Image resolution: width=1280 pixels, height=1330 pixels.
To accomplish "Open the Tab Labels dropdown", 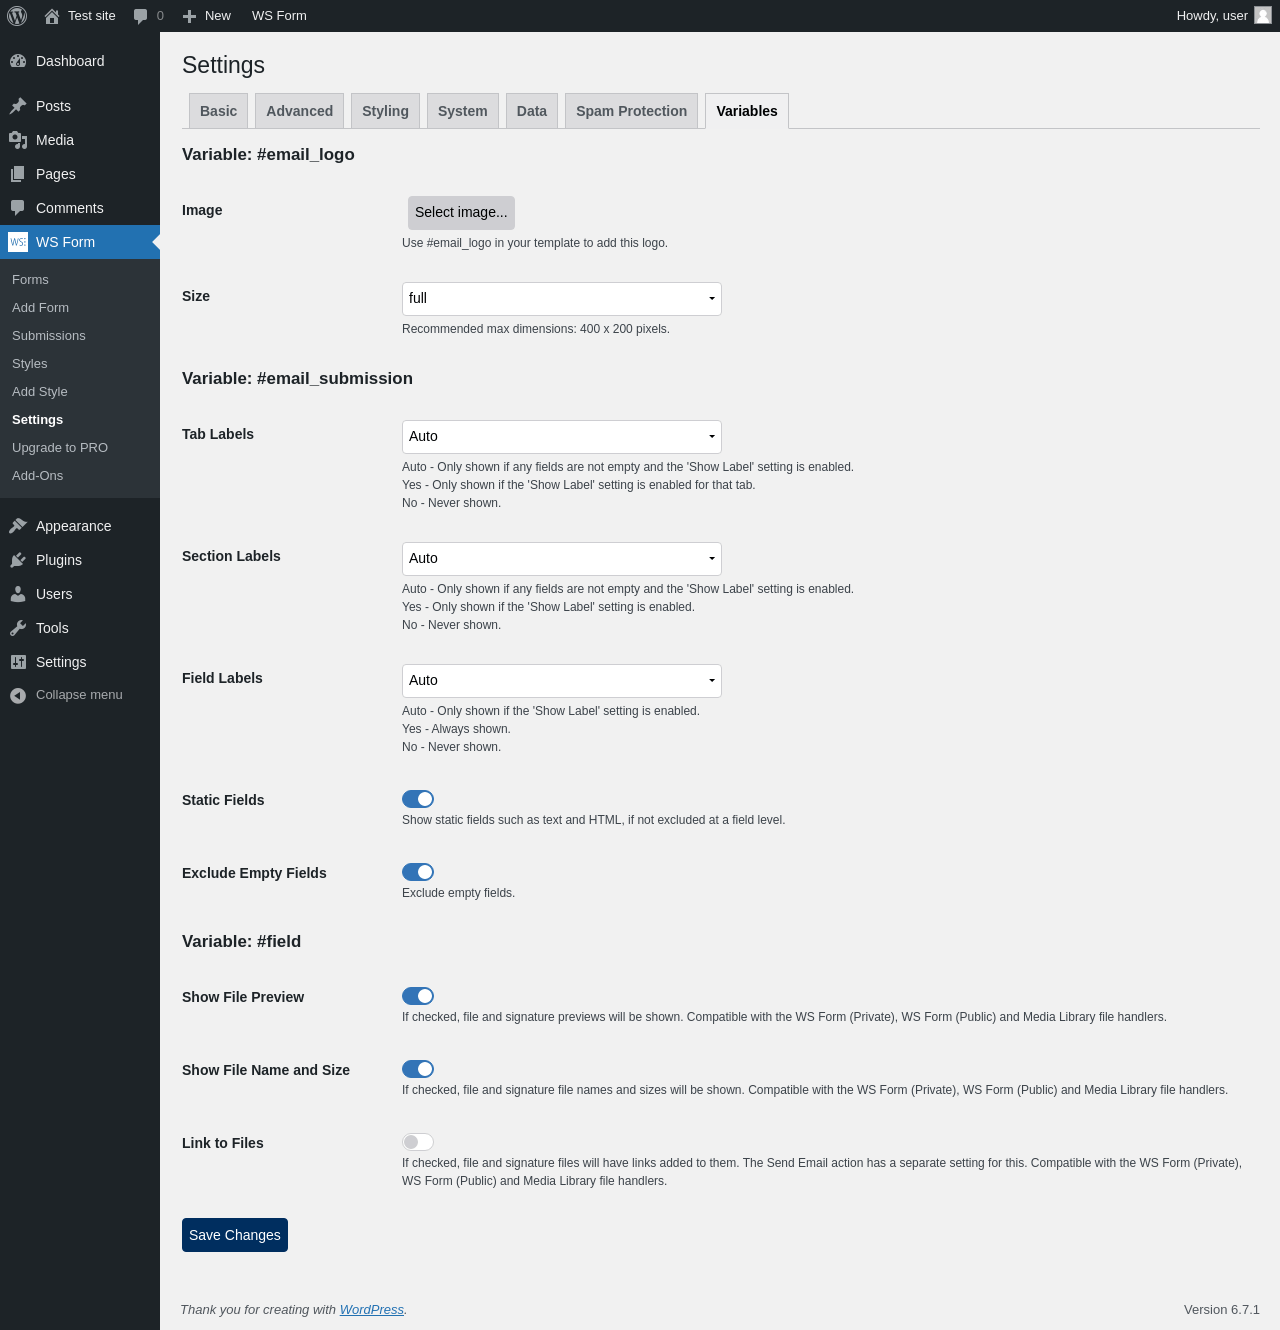I will point(562,437).
